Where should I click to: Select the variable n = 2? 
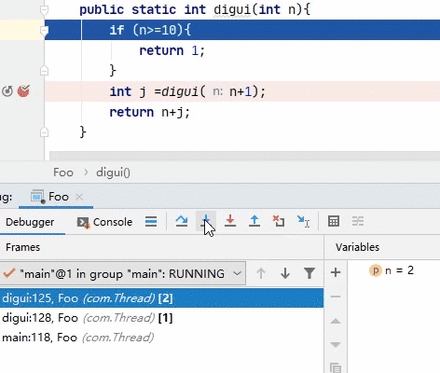(x=392, y=270)
